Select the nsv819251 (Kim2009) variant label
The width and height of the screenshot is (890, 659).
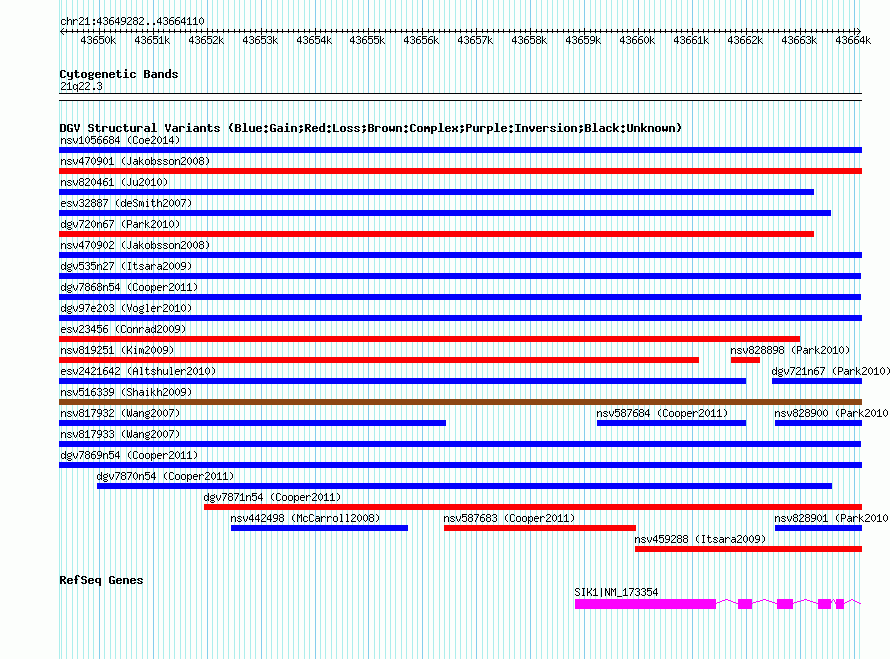(117, 350)
